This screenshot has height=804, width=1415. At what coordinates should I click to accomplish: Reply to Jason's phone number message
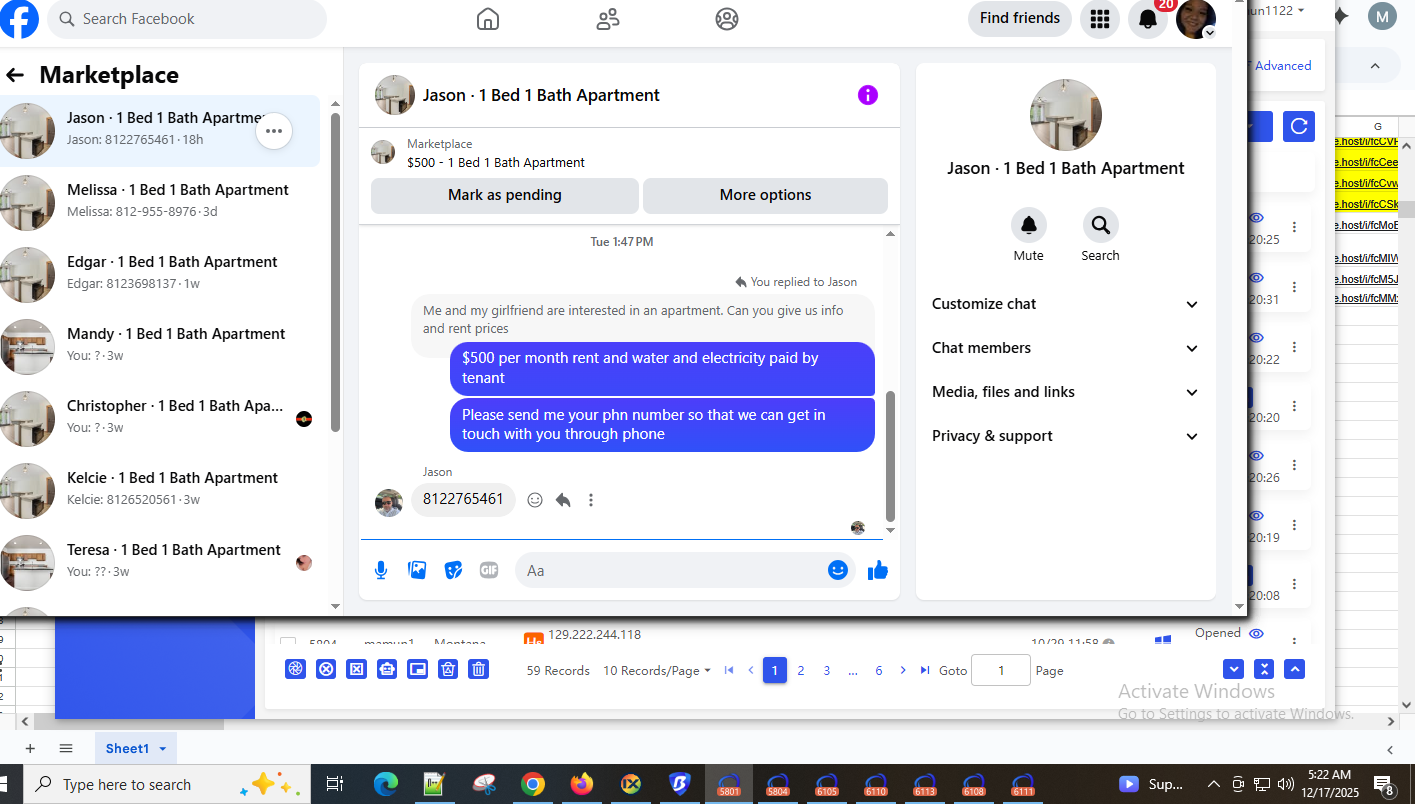(x=563, y=500)
